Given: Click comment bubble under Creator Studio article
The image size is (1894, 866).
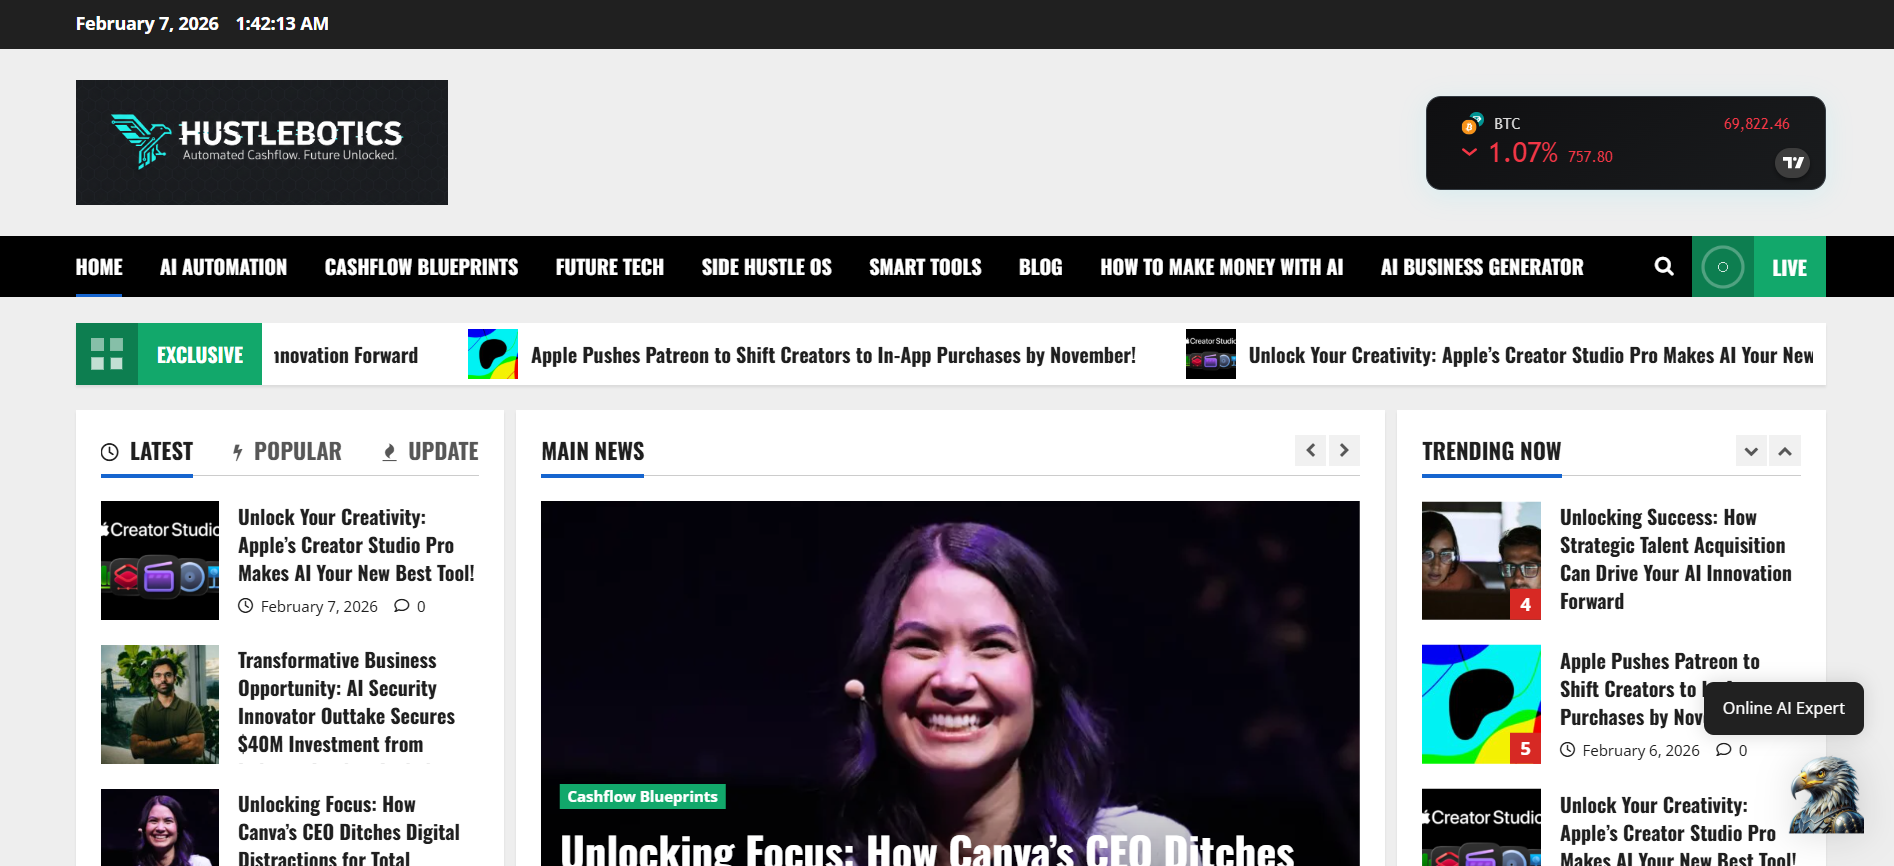Looking at the screenshot, I should click(402, 606).
